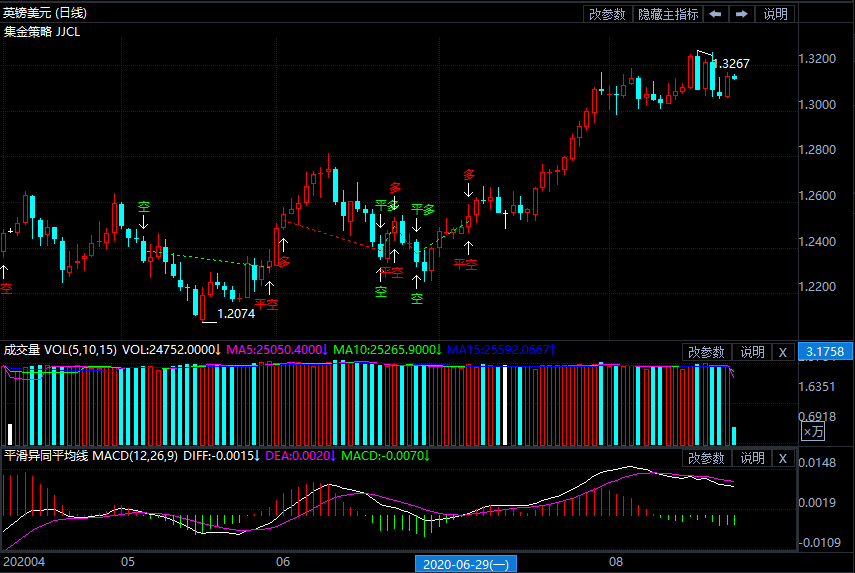Screen dimensions: 855x573
Task: Click the ×万 unit icon
Action: (813, 432)
